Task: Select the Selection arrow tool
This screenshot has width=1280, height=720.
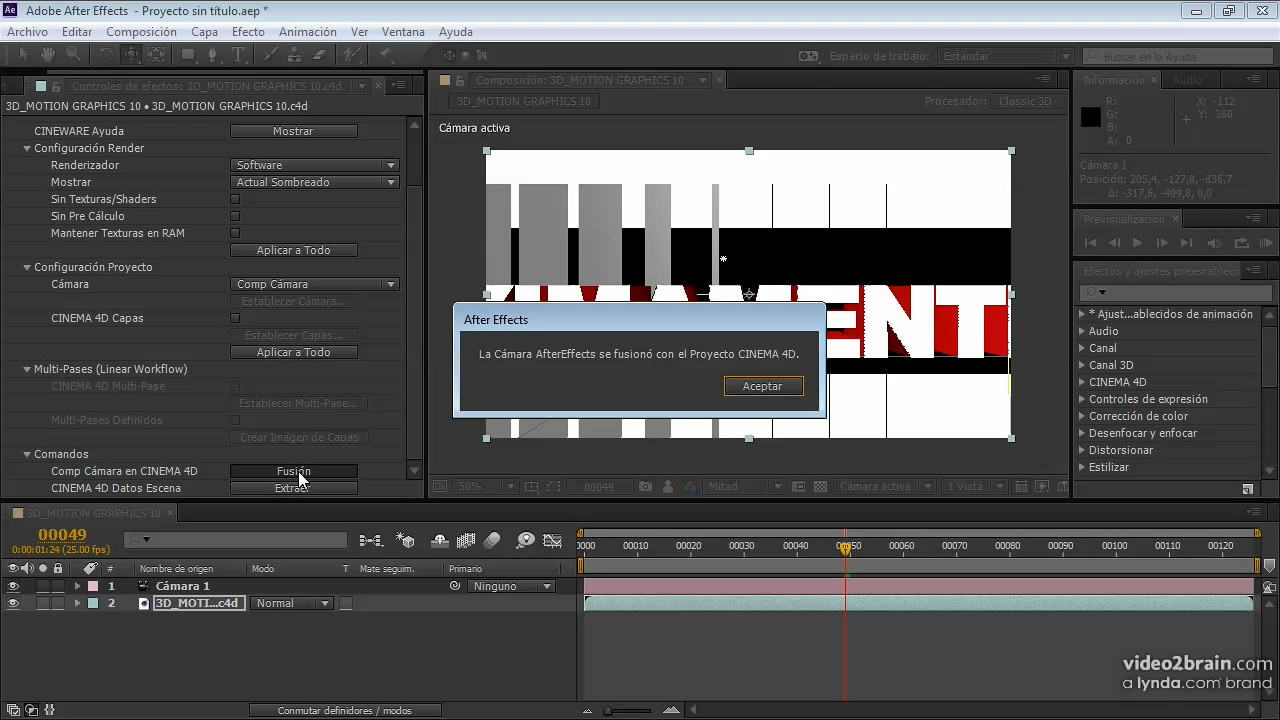Action: pos(23,55)
